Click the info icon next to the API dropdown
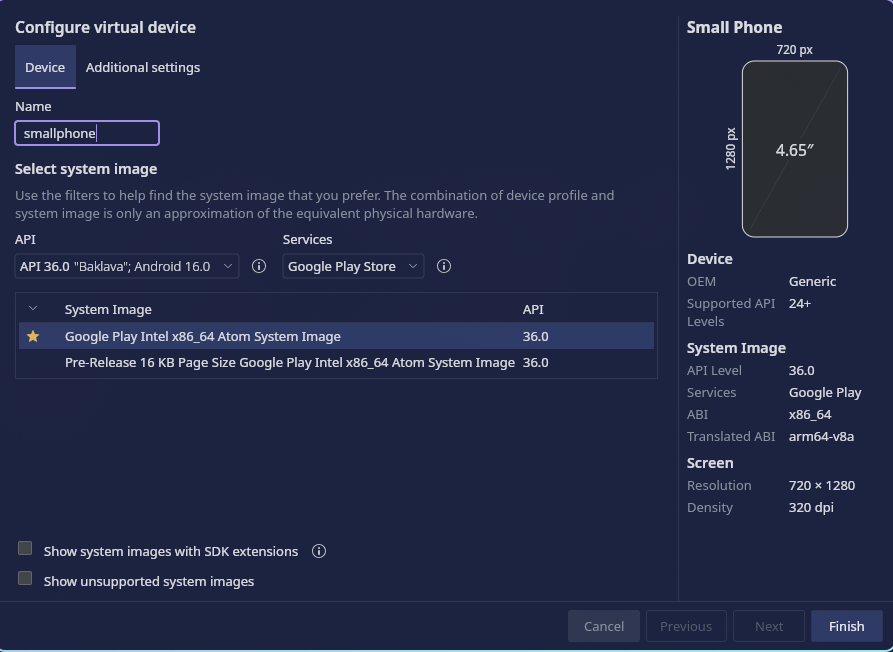This screenshot has width=893, height=652. click(258, 266)
